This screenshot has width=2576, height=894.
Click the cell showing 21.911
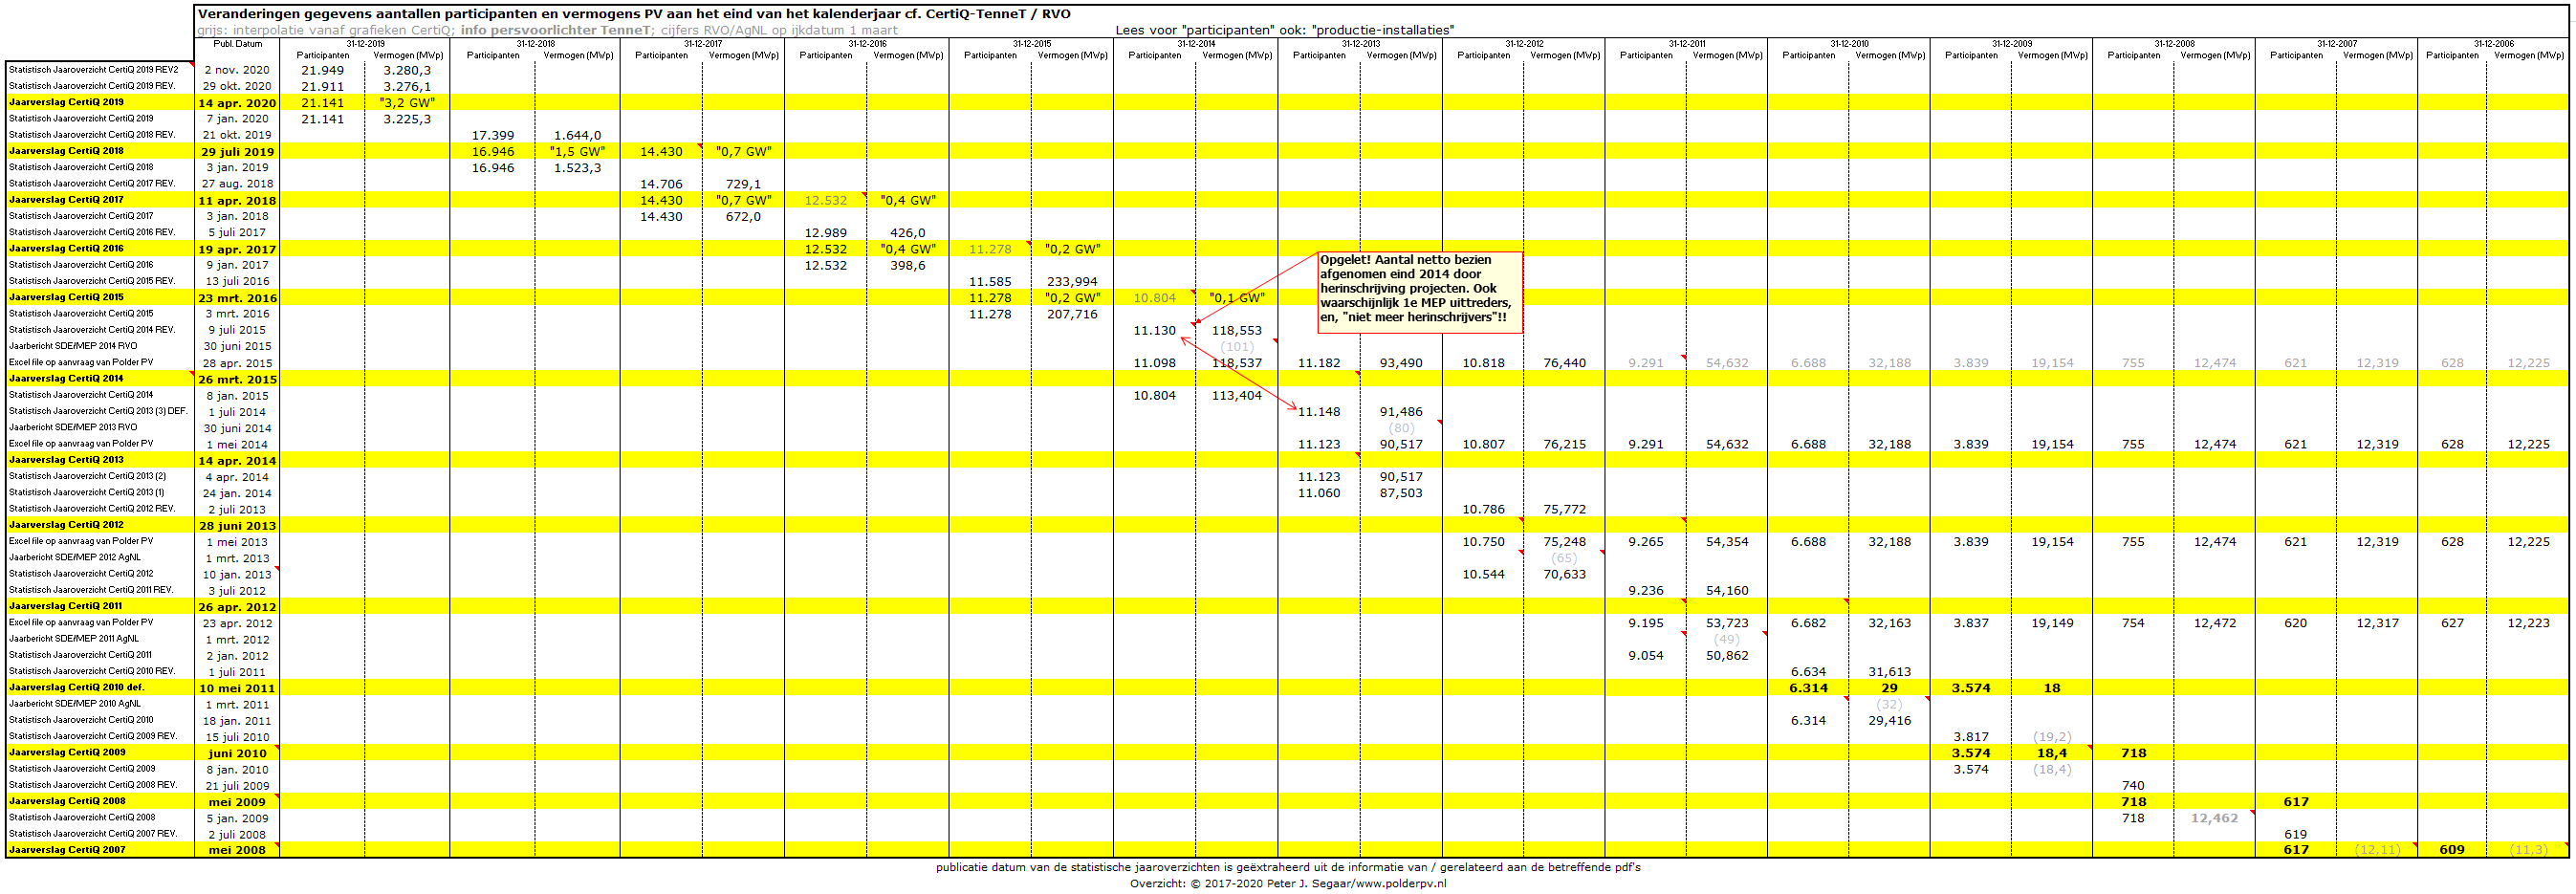(322, 86)
